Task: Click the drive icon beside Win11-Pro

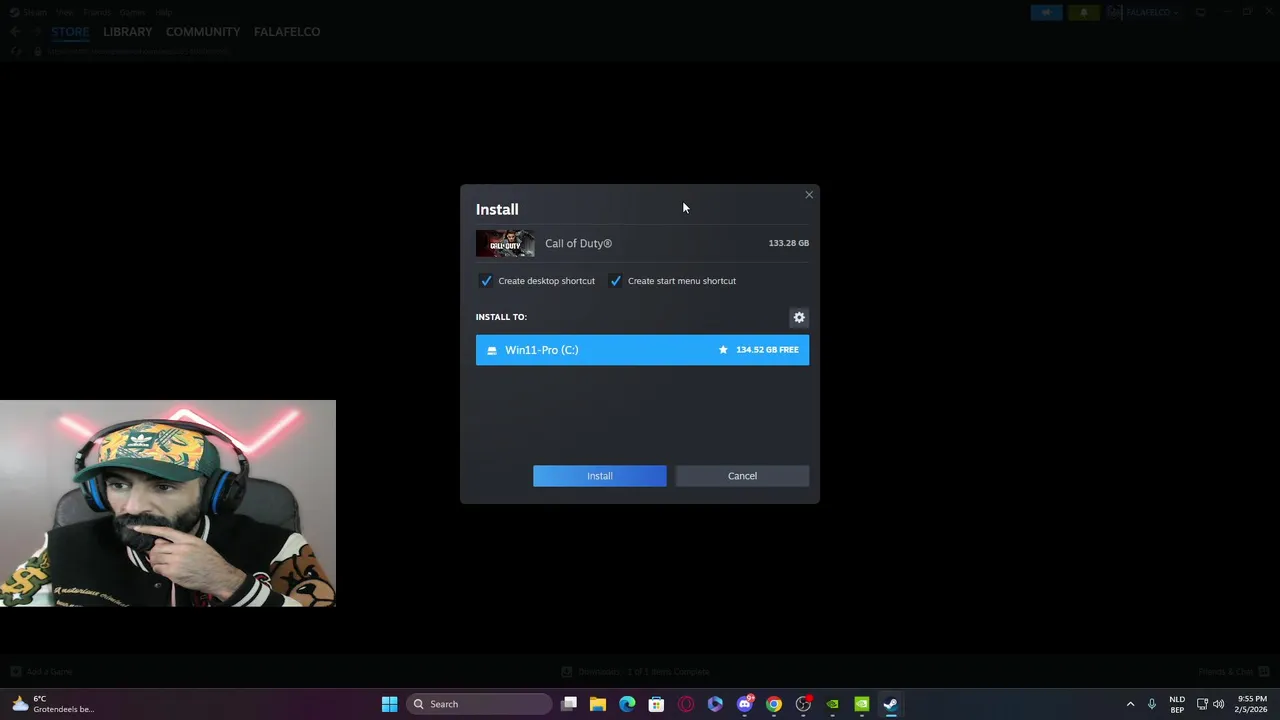Action: coord(491,350)
